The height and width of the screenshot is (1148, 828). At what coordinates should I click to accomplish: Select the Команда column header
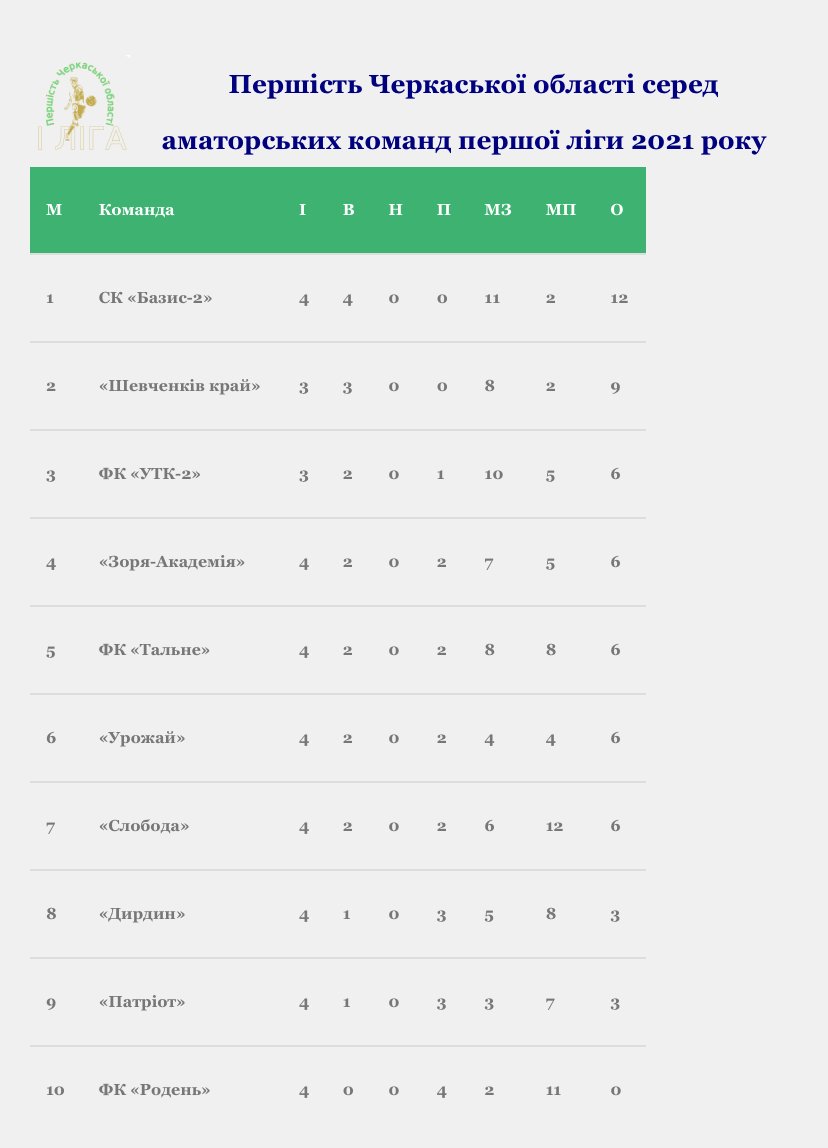click(136, 209)
